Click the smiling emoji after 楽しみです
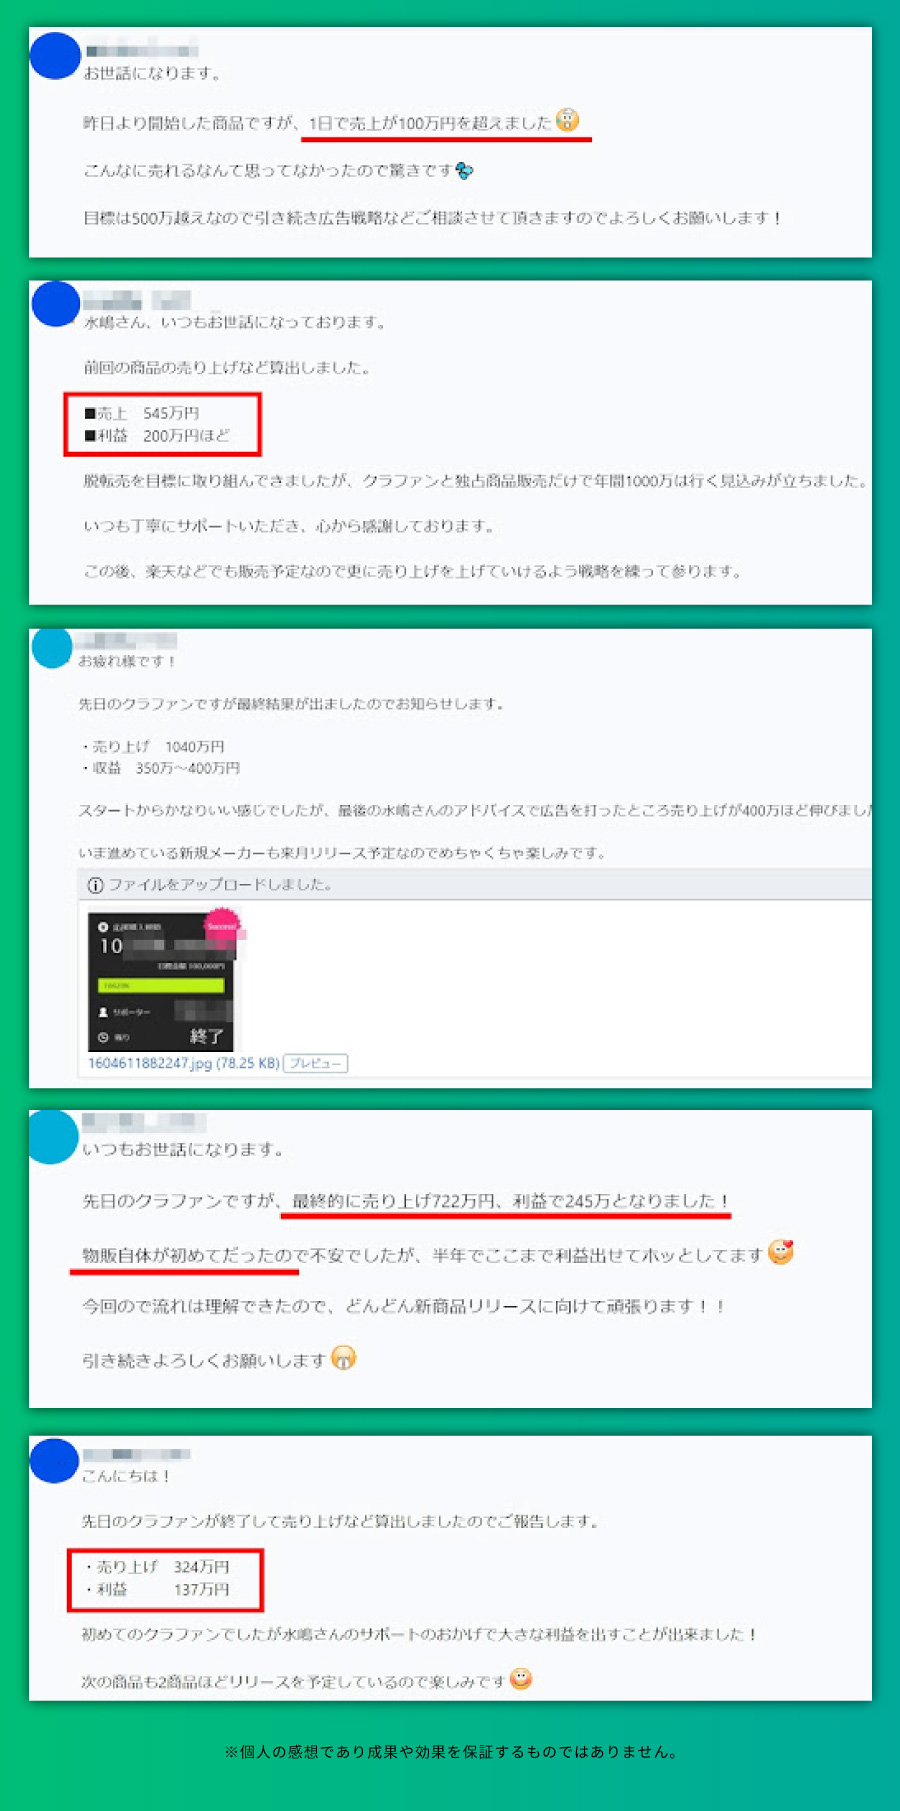 click(x=521, y=1678)
